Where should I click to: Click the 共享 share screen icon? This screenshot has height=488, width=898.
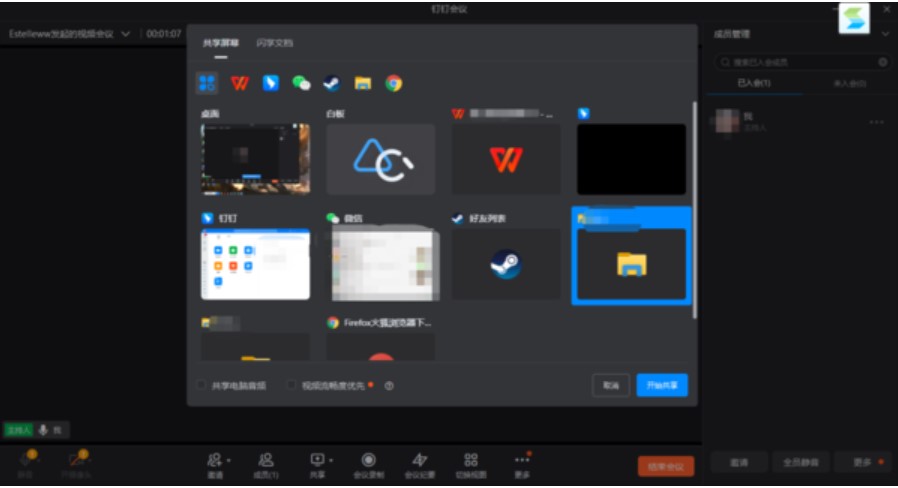(x=317, y=459)
